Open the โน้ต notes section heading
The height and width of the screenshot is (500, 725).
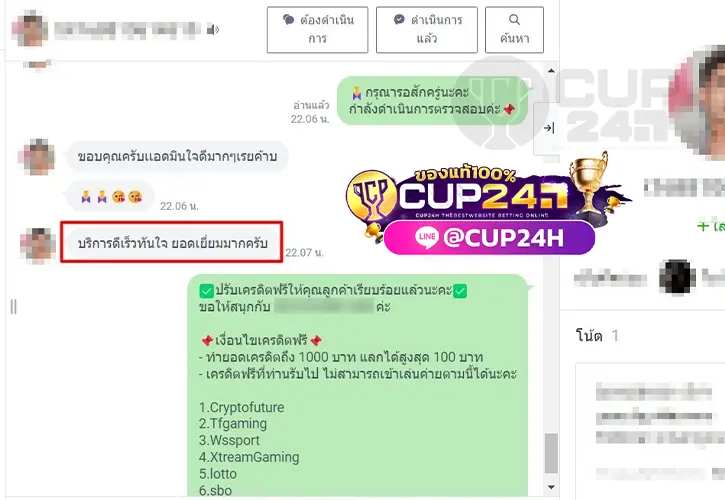pos(589,335)
